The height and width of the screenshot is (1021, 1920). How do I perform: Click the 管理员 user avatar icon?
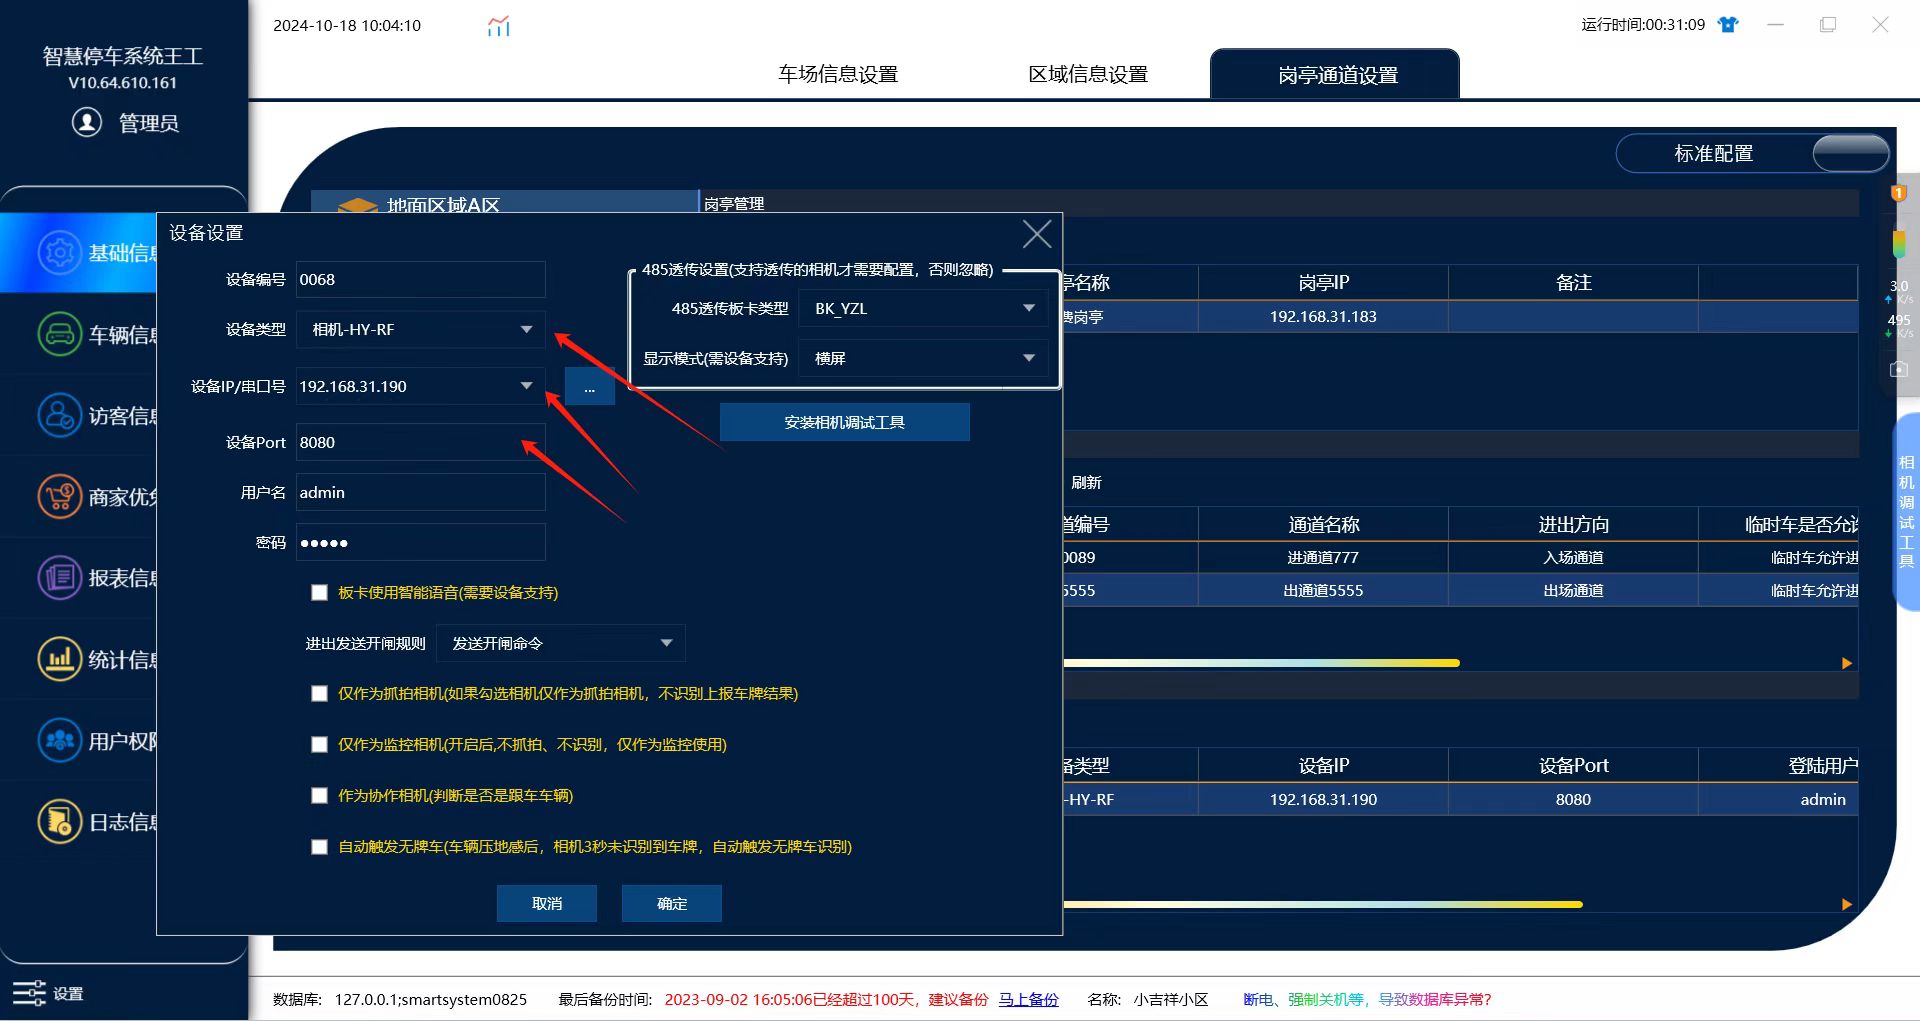[87, 122]
